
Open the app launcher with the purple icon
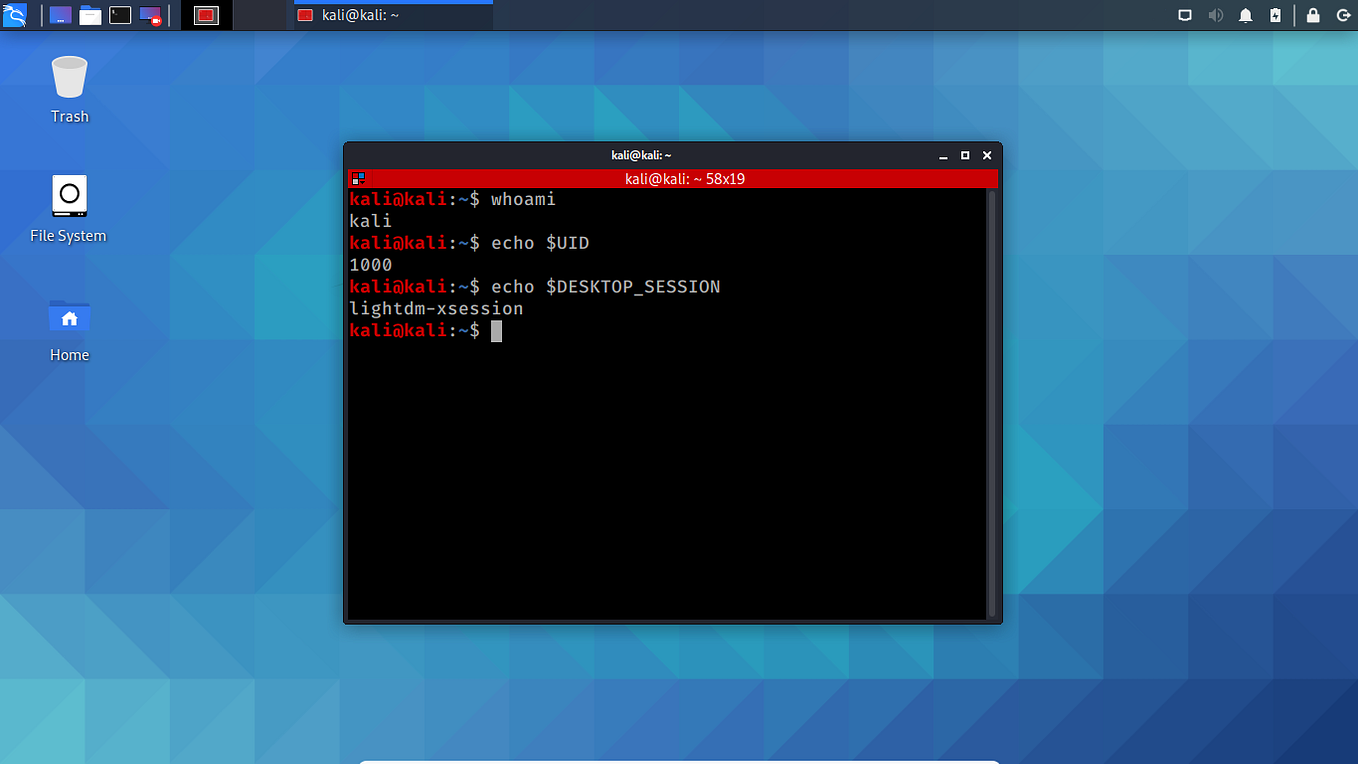coord(60,15)
